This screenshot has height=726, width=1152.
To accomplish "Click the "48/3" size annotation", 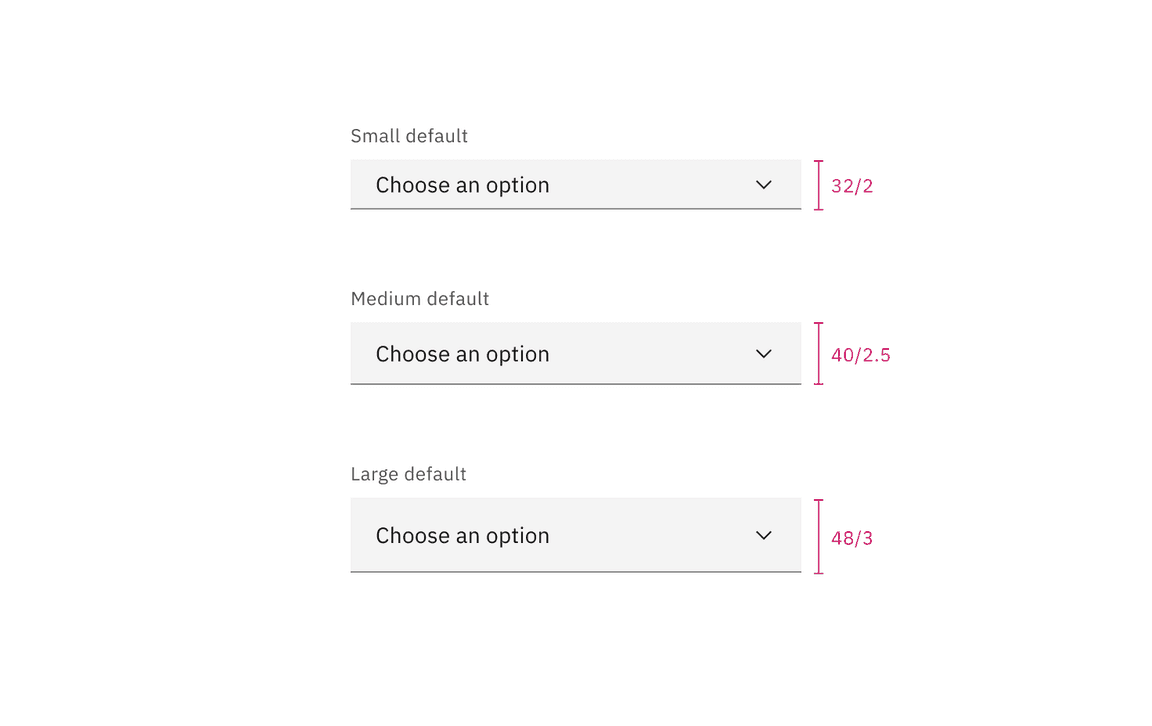I will tap(852, 538).
